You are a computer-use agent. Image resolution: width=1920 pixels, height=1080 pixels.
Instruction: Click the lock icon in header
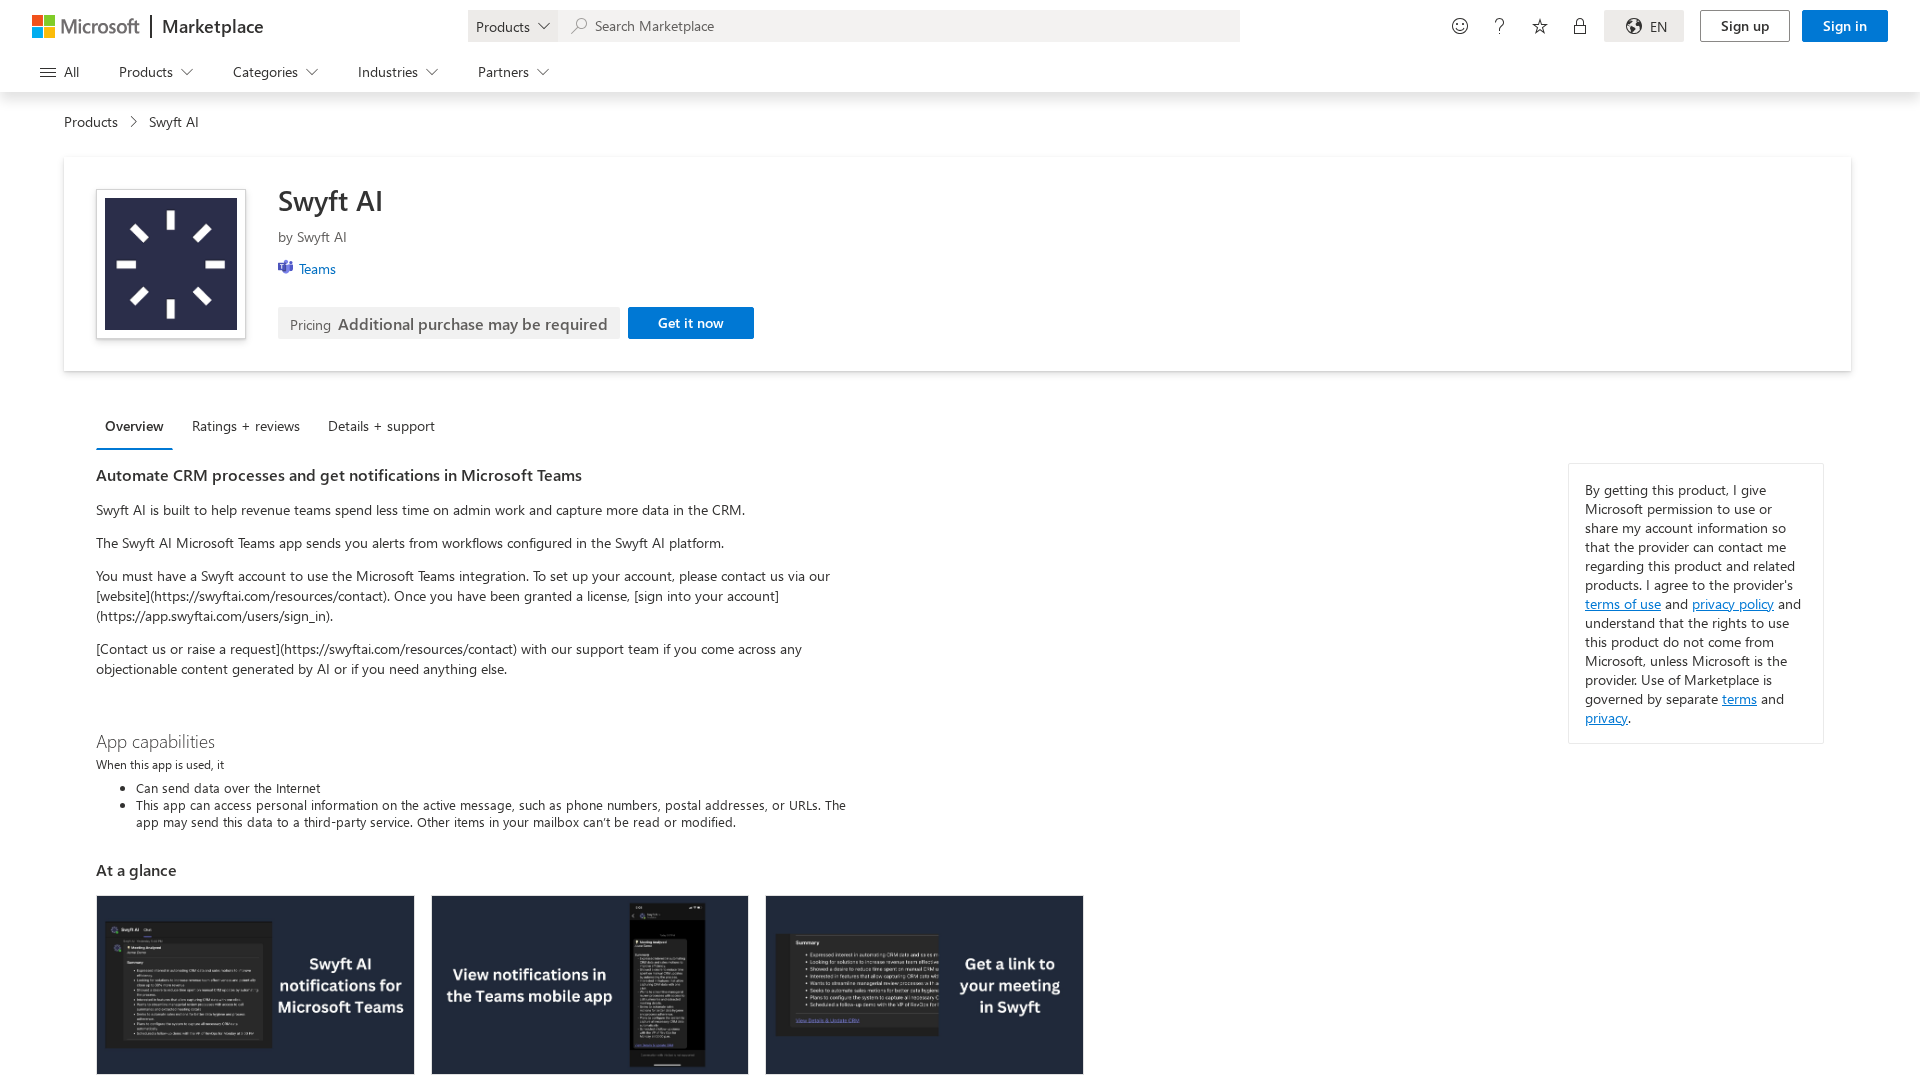pyautogui.click(x=1580, y=26)
